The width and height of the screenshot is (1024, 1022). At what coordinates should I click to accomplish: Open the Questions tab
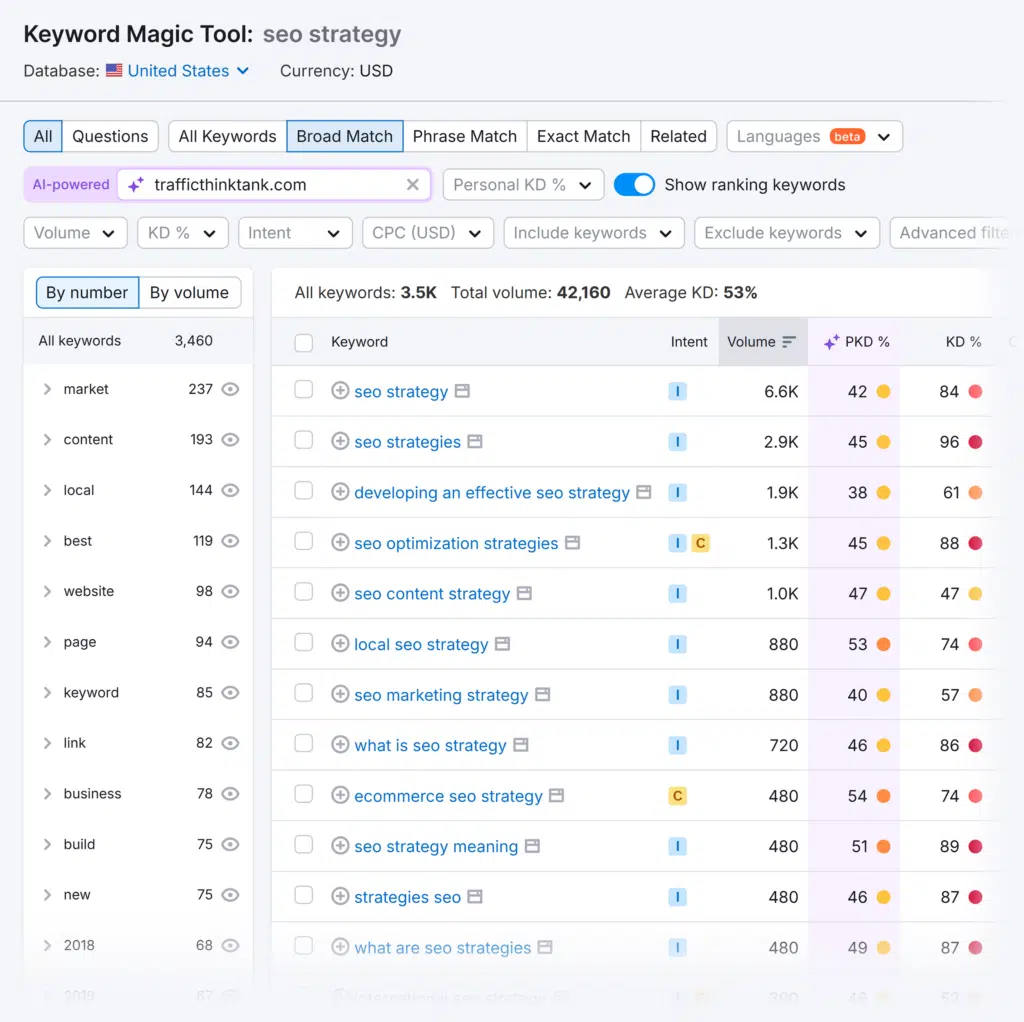click(x=110, y=136)
